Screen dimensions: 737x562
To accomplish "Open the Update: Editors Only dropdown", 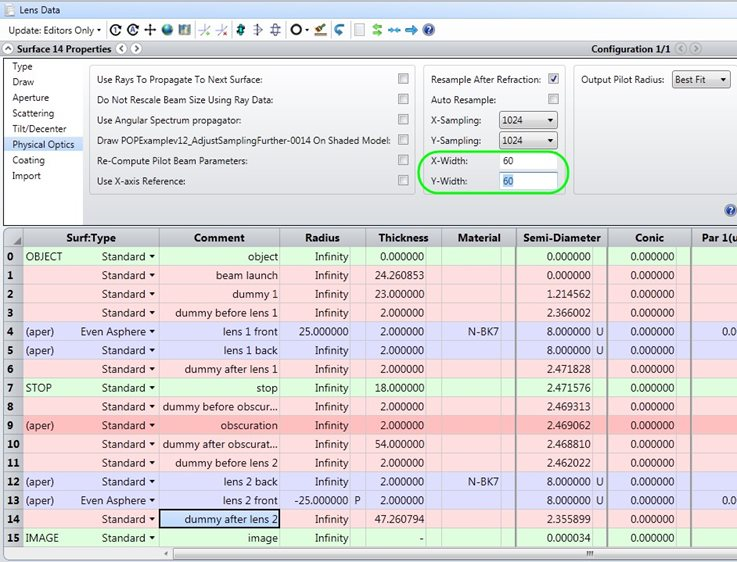I will 55,30.
